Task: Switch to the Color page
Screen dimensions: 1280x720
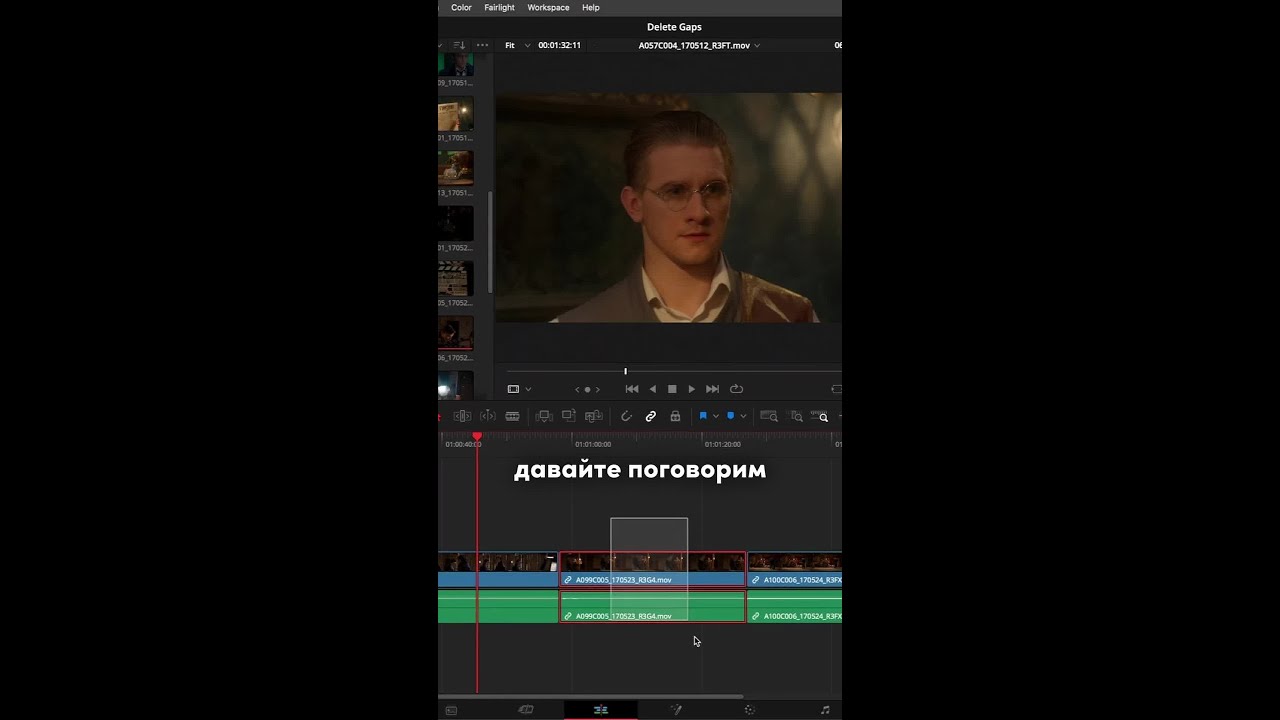Action: [750, 710]
